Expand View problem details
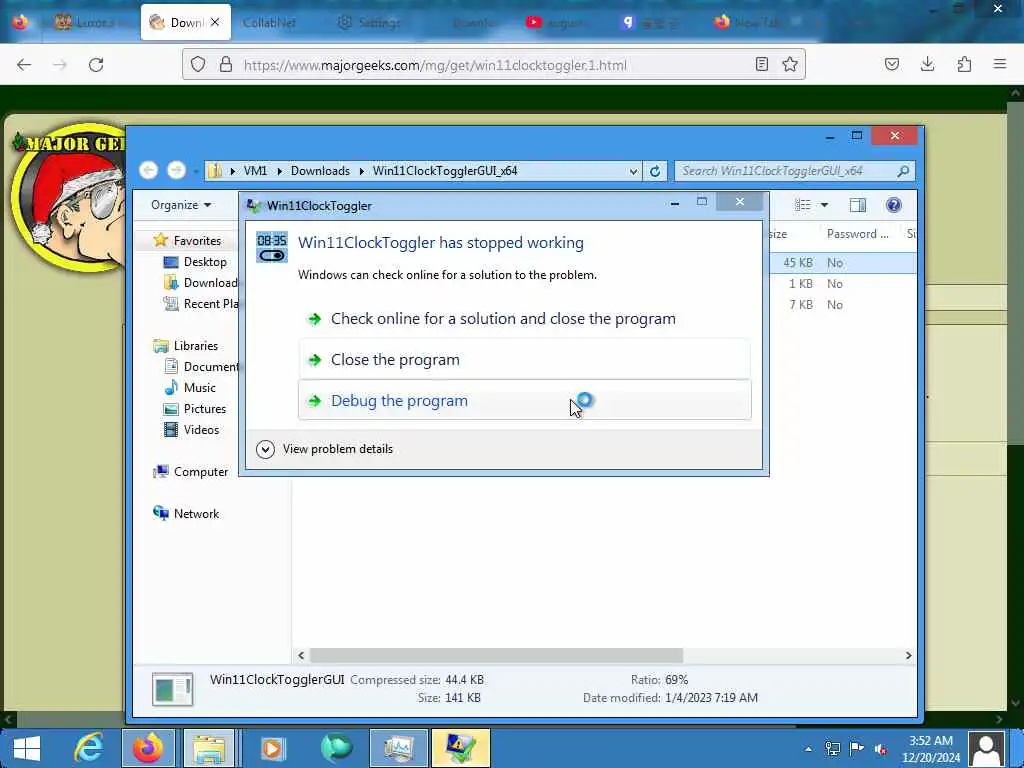Image resolution: width=1024 pixels, height=768 pixels. click(x=325, y=449)
